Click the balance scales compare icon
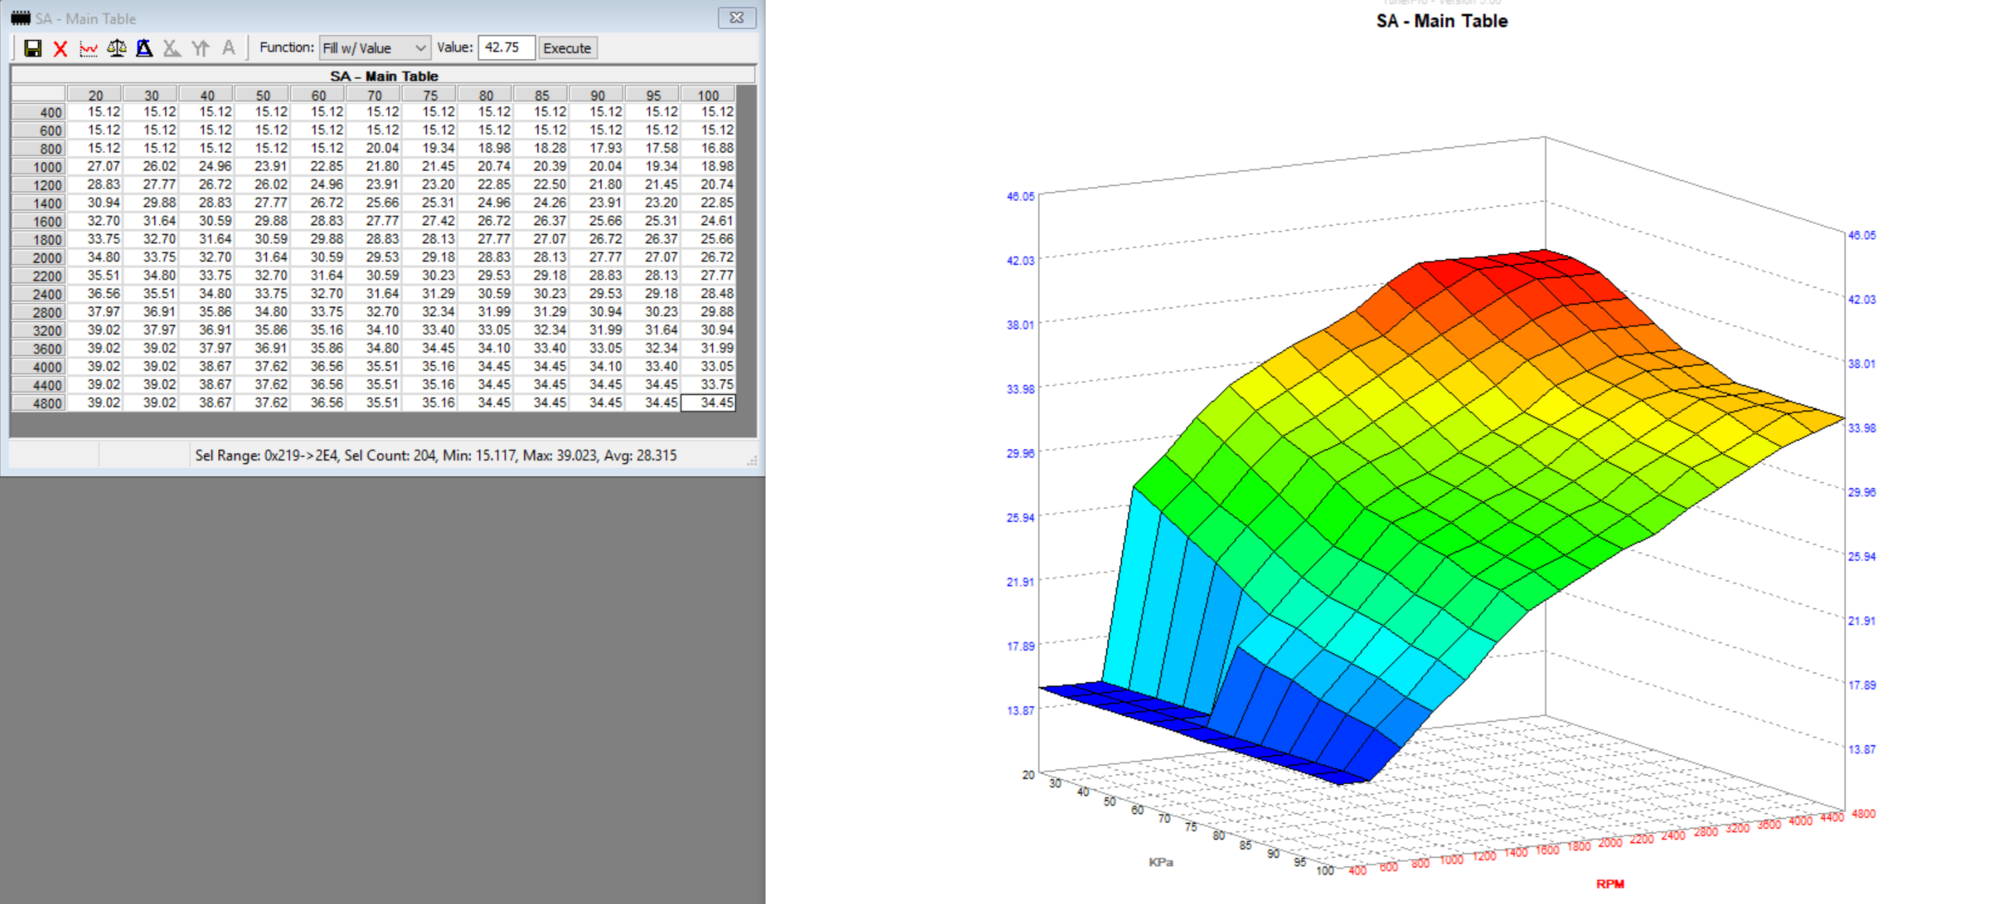 (117, 48)
